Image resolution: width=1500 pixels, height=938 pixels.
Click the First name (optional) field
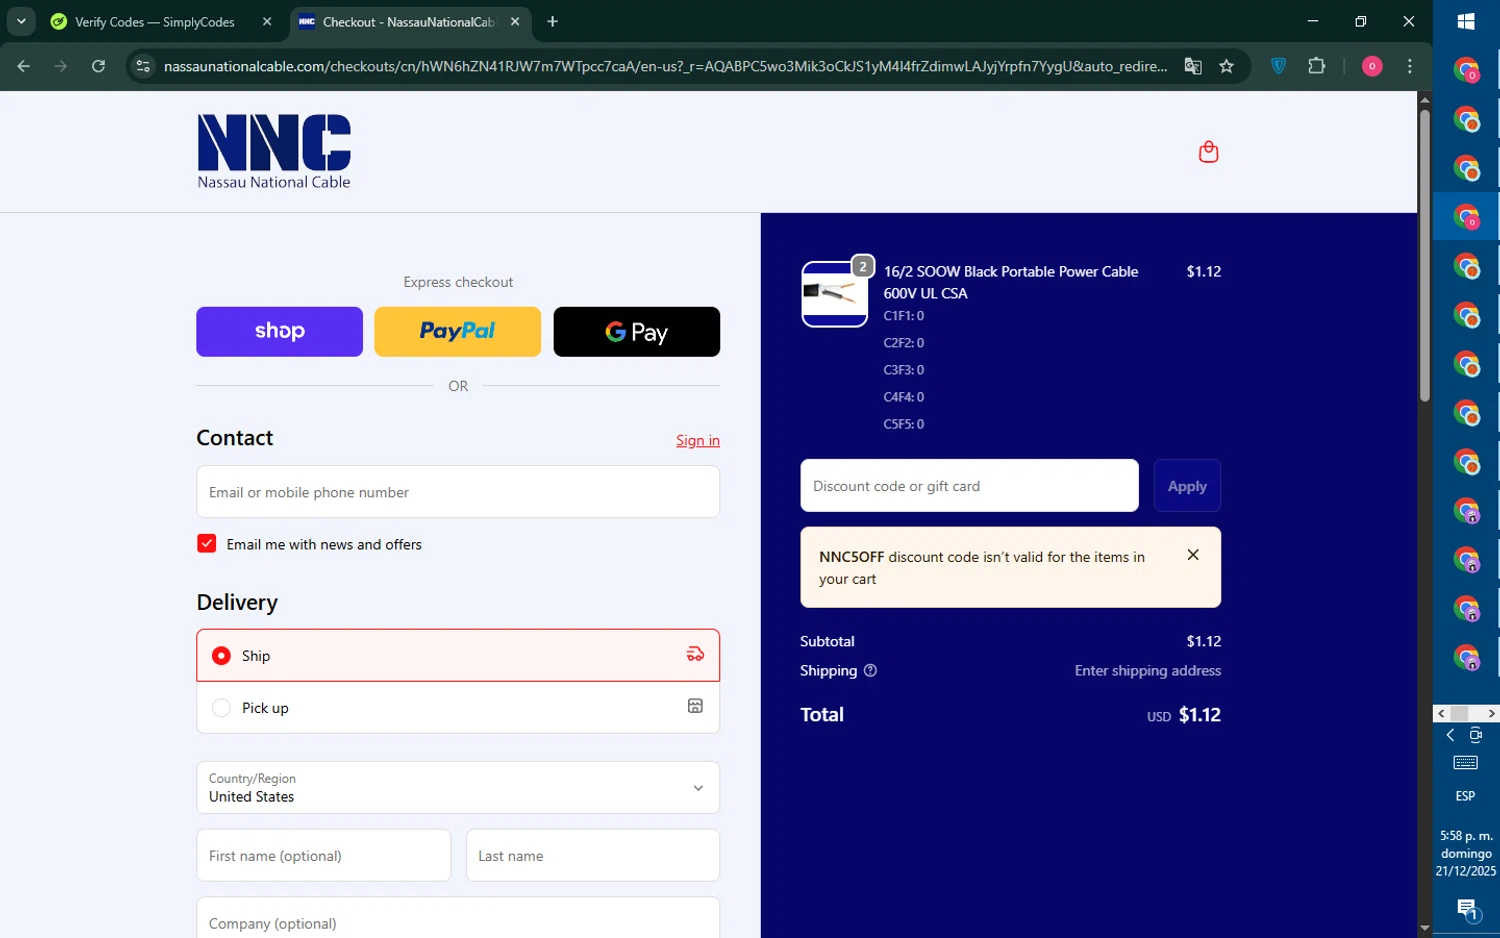(324, 855)
